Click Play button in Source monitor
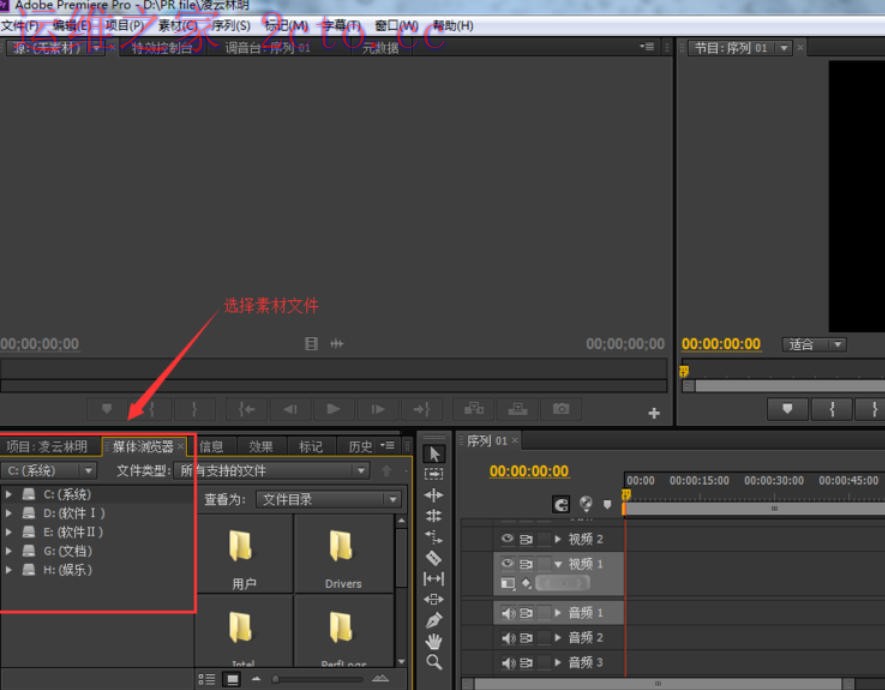This screenshot has width=885, height=690. pyautogui.click(x=333, y=408)
